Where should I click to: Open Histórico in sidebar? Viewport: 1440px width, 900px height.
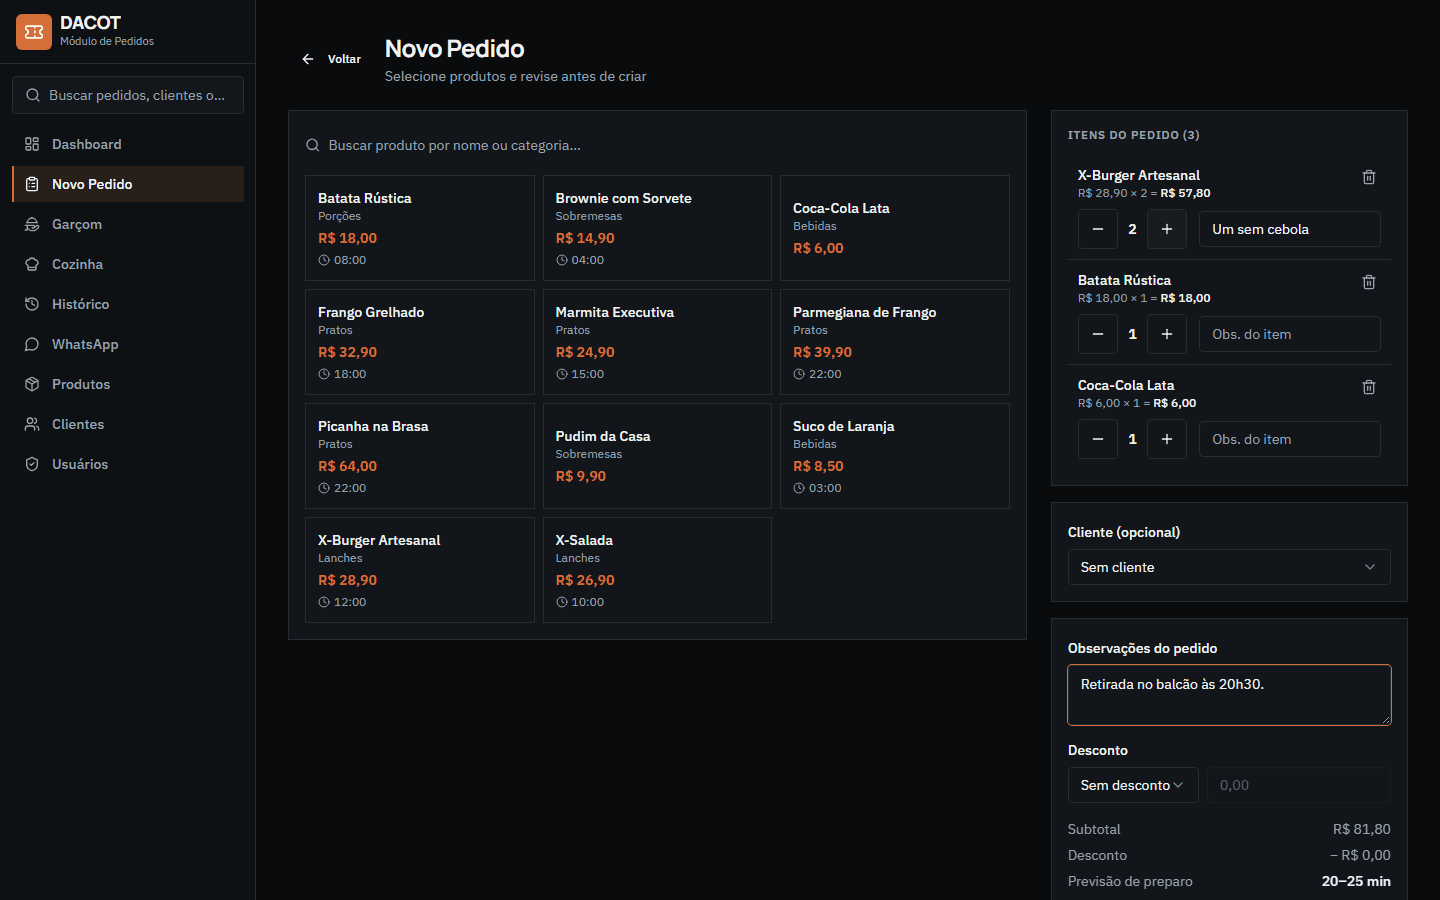tap(128, 304)
